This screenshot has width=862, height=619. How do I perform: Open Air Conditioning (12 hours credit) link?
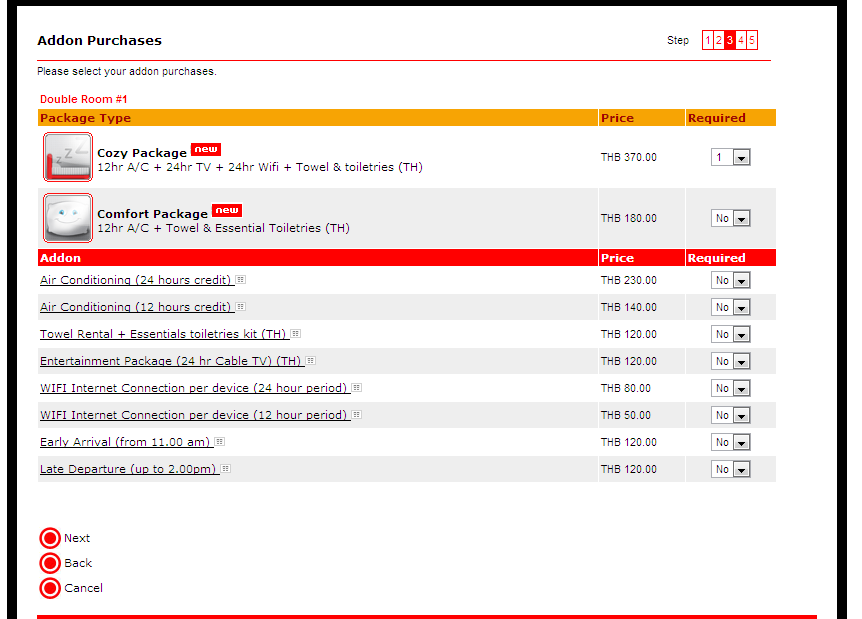[x=135, y=307]
